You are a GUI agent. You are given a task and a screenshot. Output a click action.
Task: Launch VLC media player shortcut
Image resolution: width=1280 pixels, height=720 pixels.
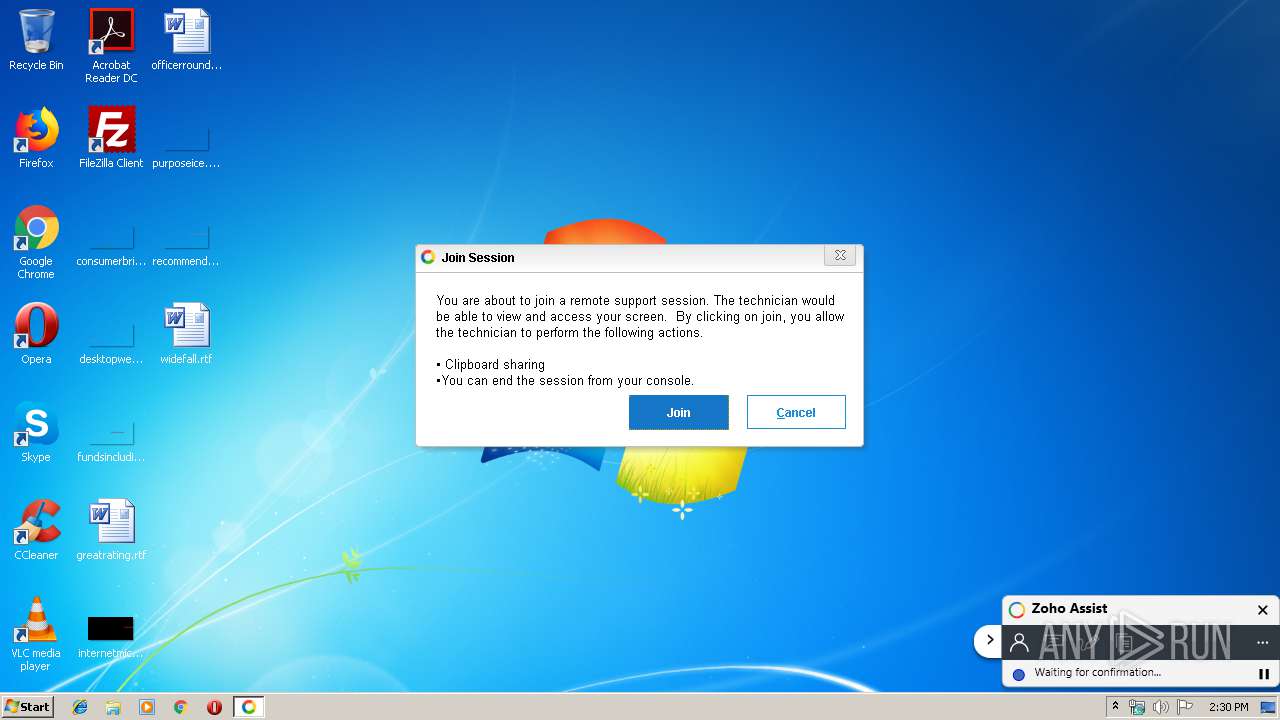click(x=36, y=634)
